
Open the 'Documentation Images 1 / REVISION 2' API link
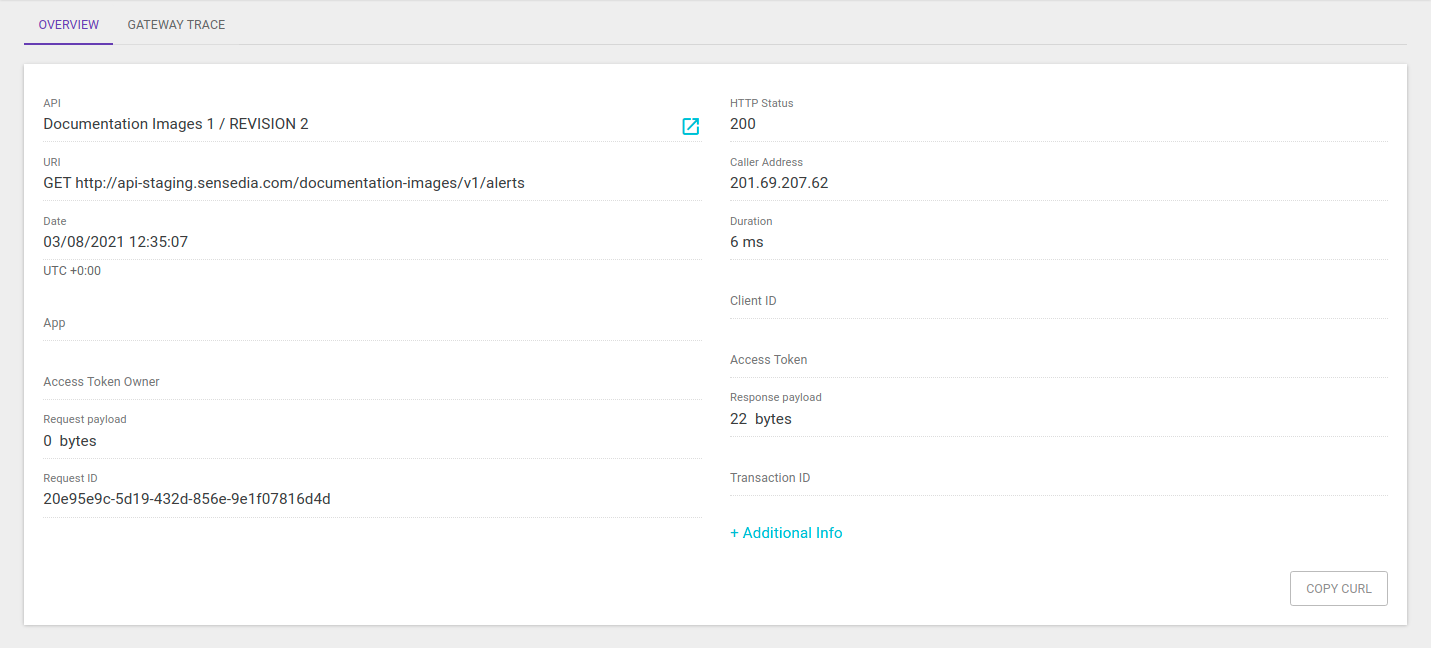pos(176,123)
